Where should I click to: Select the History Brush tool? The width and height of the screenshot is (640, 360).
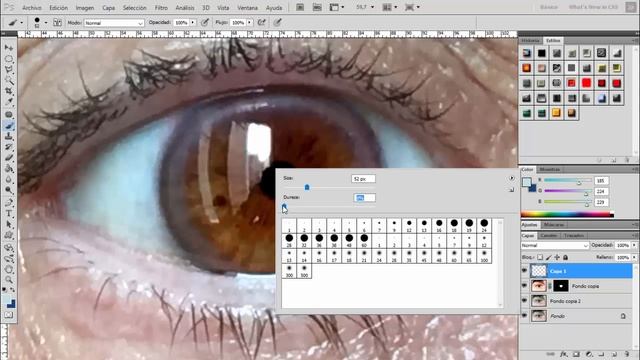point(9,147)
